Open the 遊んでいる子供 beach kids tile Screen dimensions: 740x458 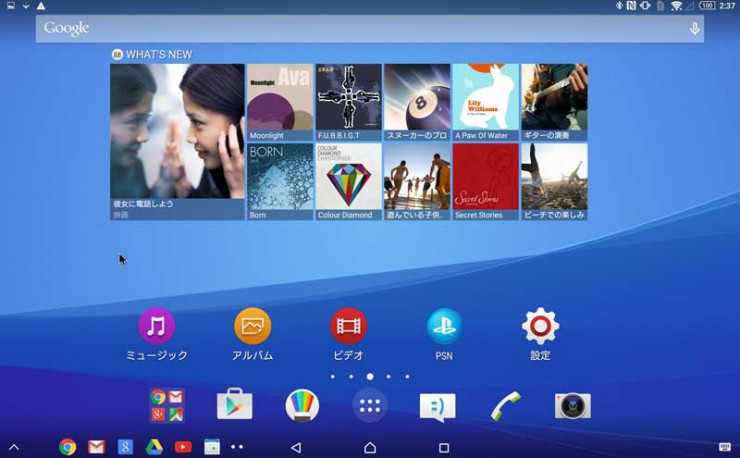[x=417, y=182]
